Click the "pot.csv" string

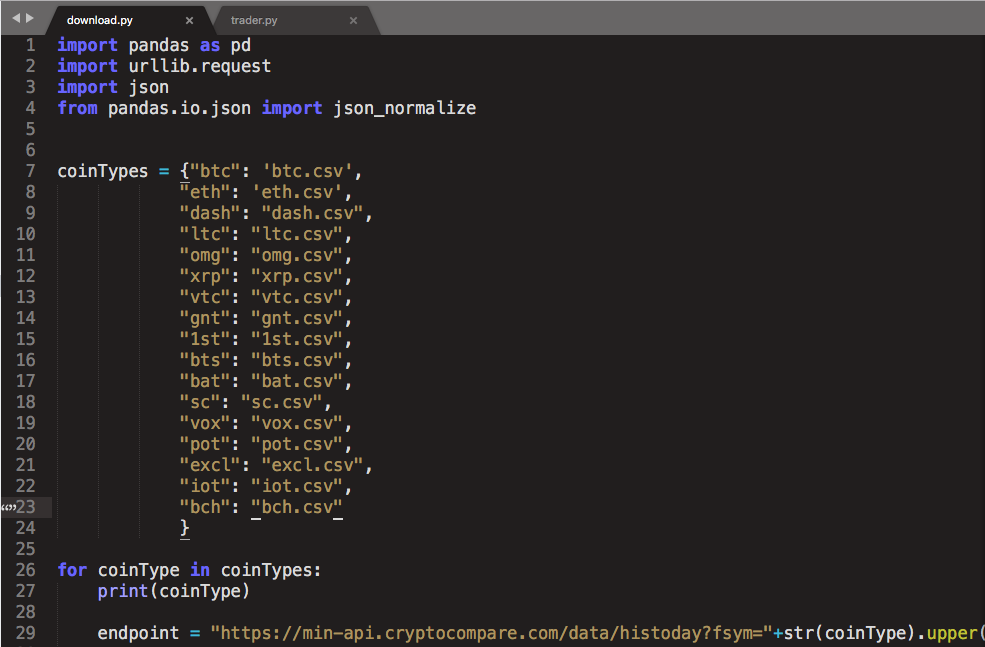(x=297, y=444)
